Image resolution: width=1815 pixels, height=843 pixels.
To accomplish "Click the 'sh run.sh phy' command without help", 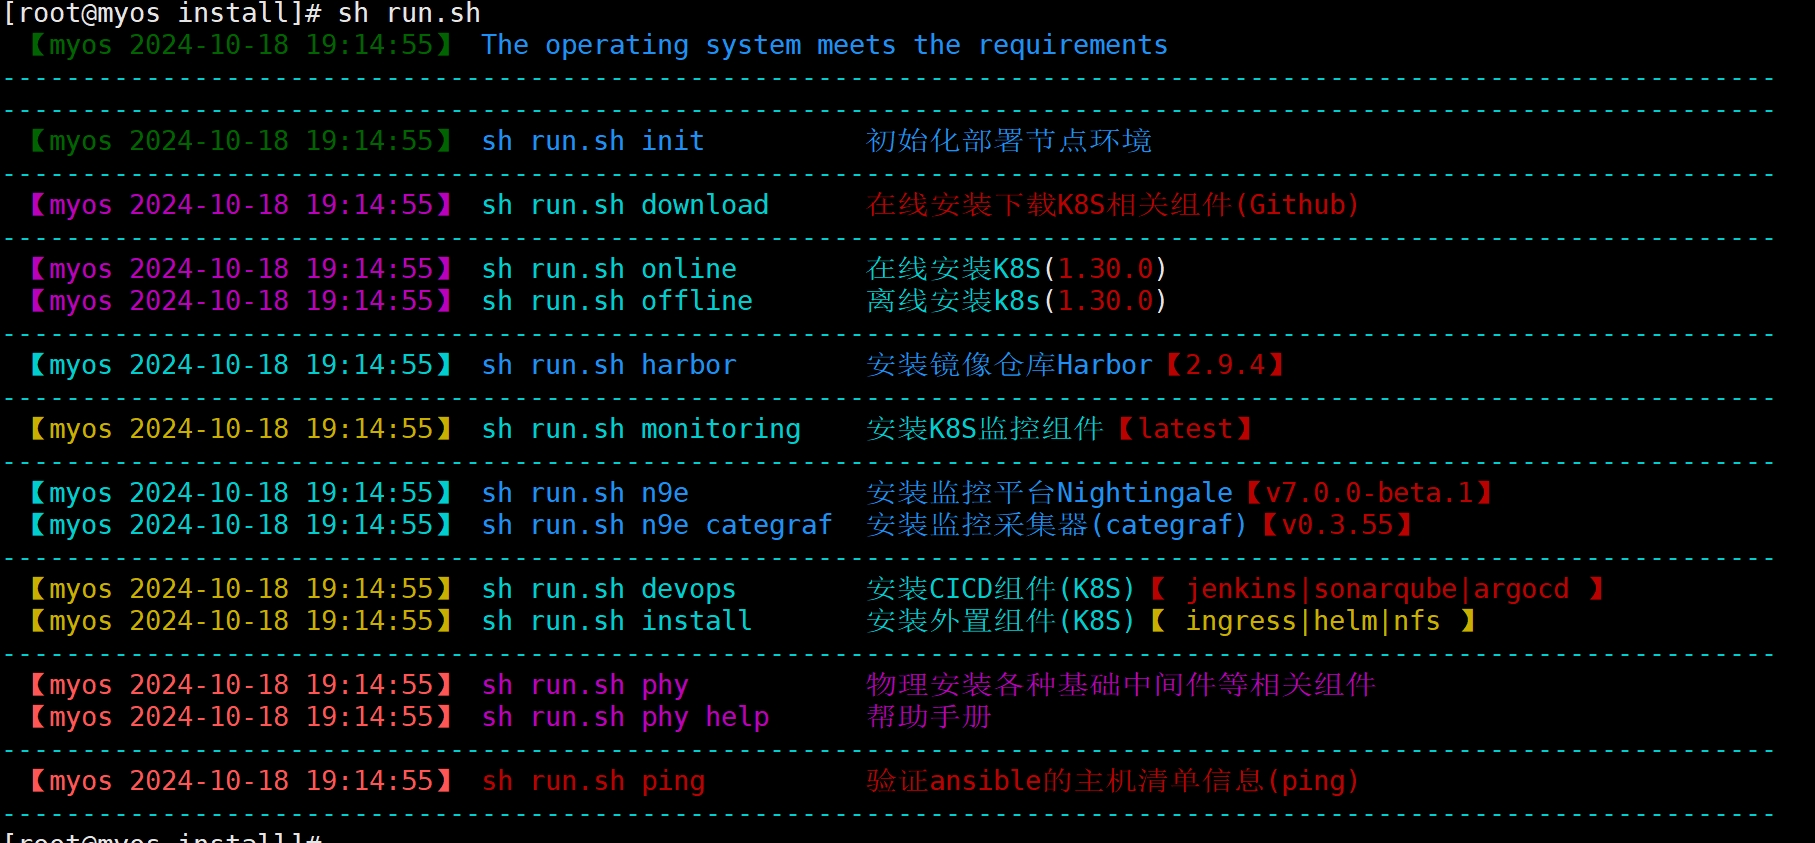I will pos(585,685).
